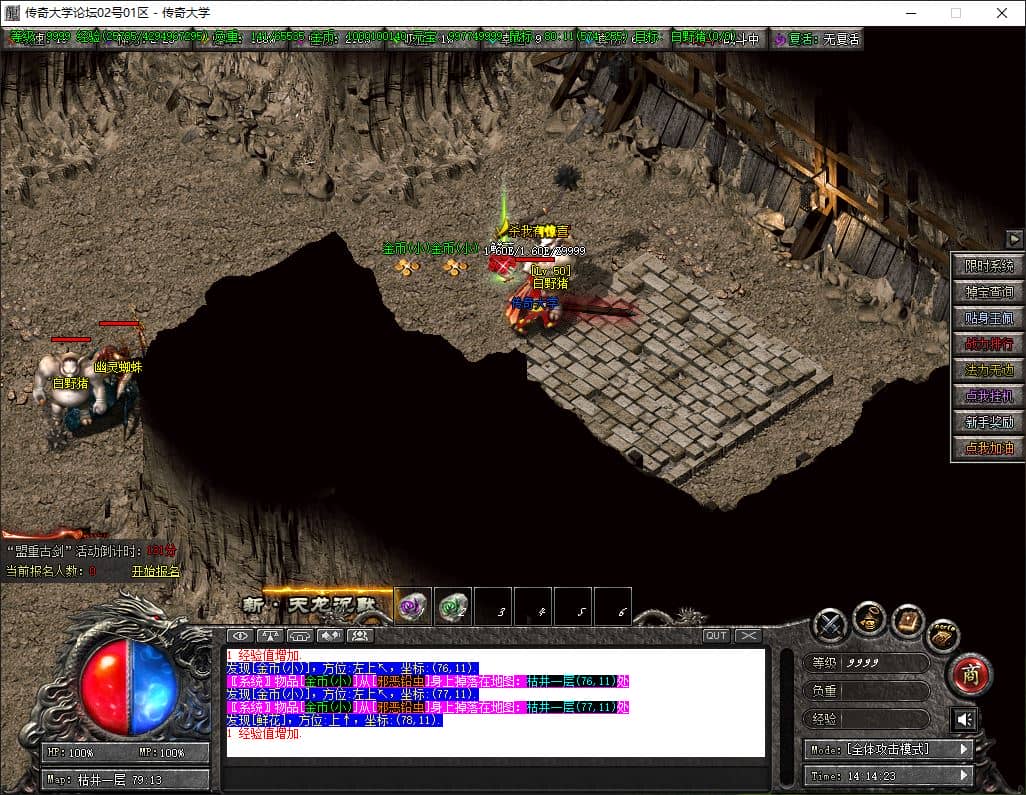
Task: Click the 负重 weight bar
Action: 865,691
